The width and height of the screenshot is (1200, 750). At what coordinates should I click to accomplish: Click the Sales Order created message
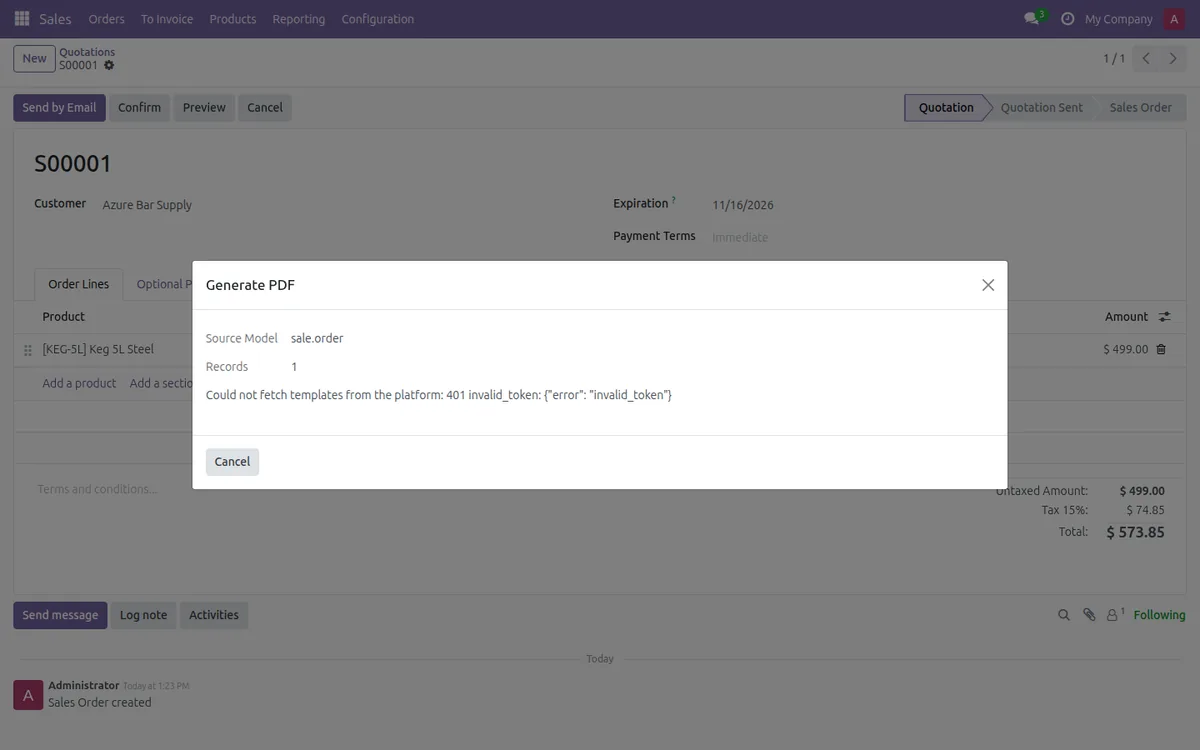pos(100,702)
